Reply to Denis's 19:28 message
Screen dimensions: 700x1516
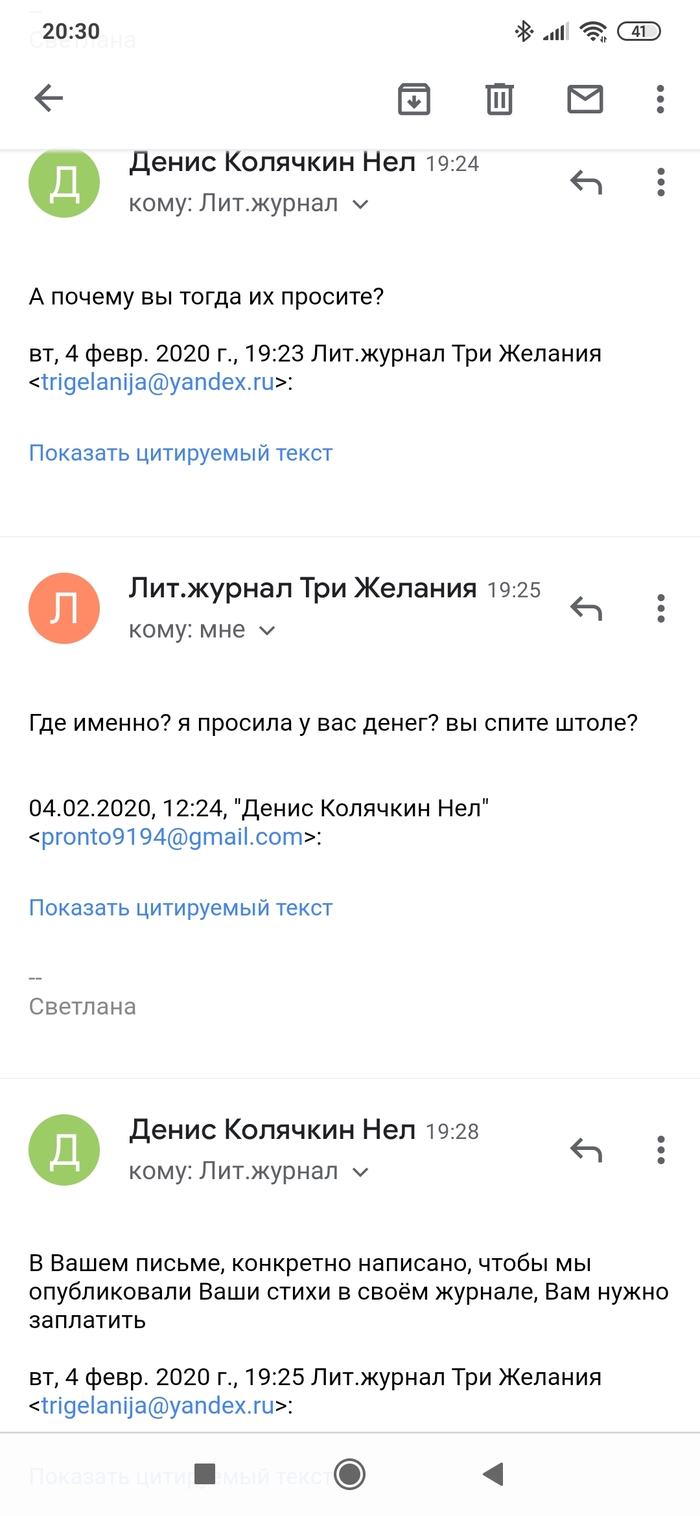pyautogui.click(x=586, y=1150)
